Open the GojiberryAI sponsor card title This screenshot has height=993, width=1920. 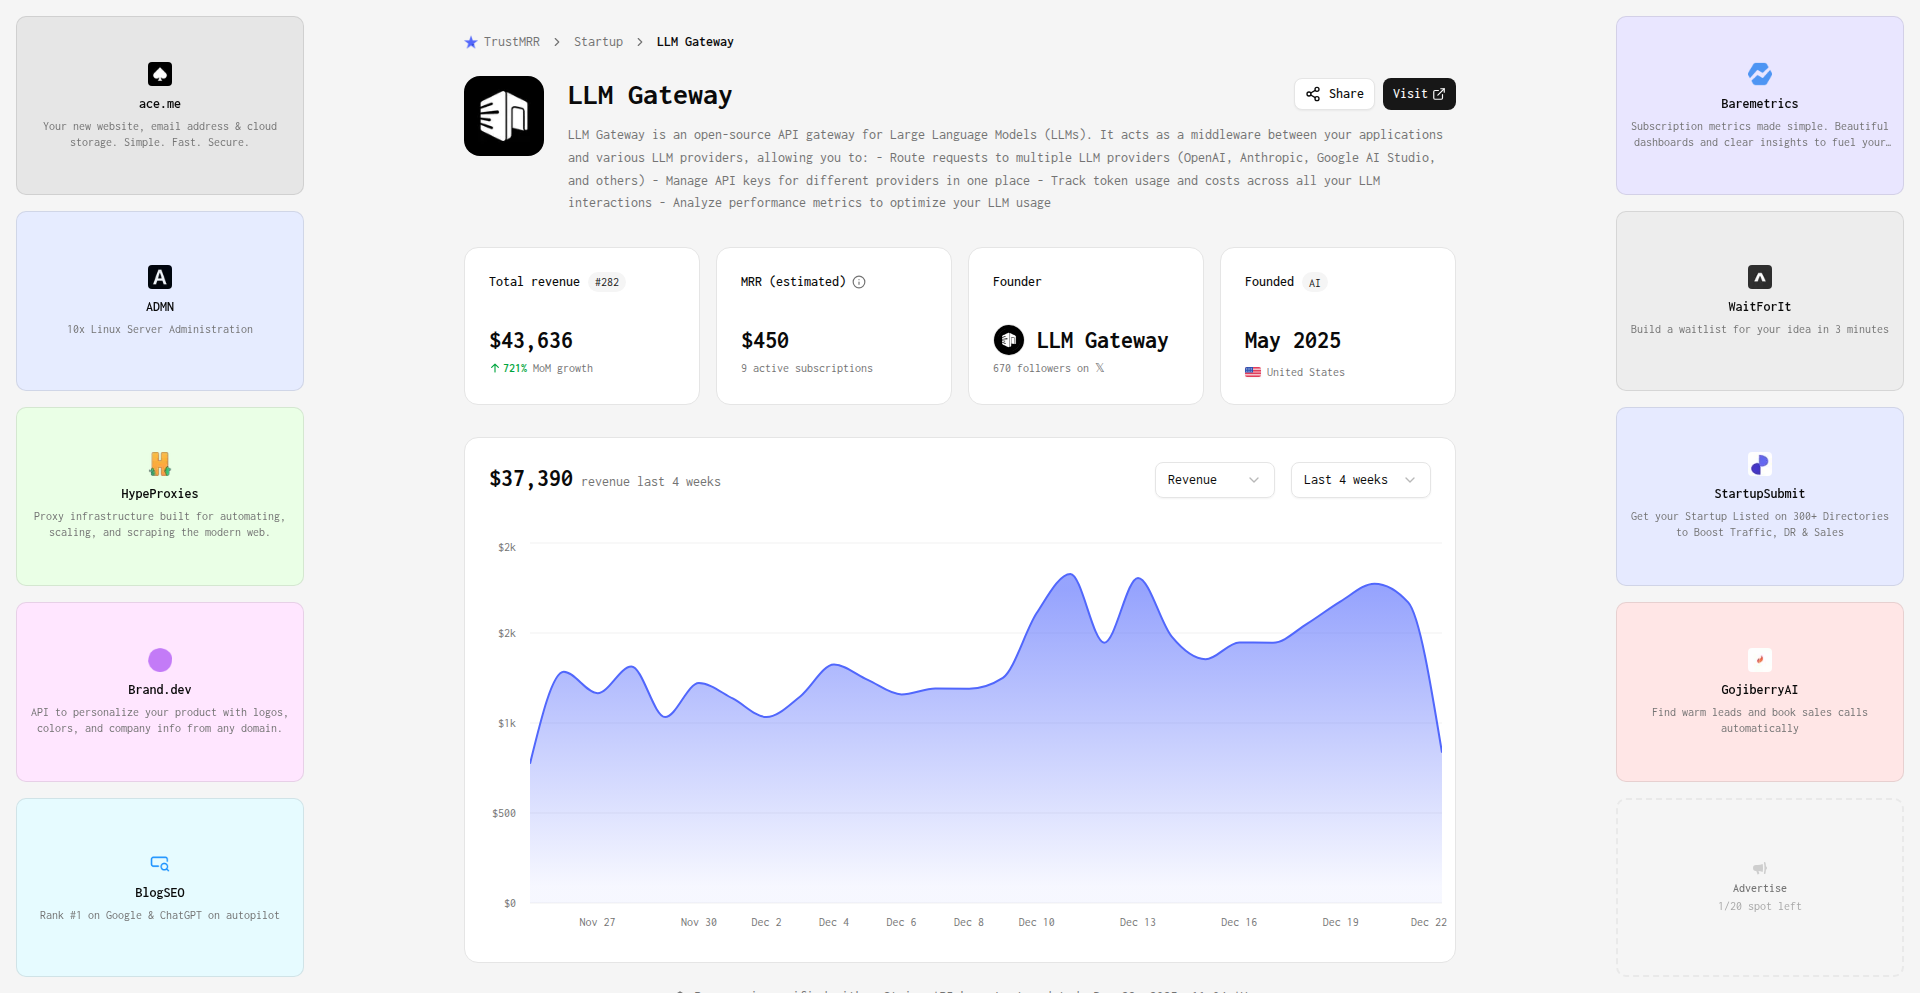click(1760, 690)
